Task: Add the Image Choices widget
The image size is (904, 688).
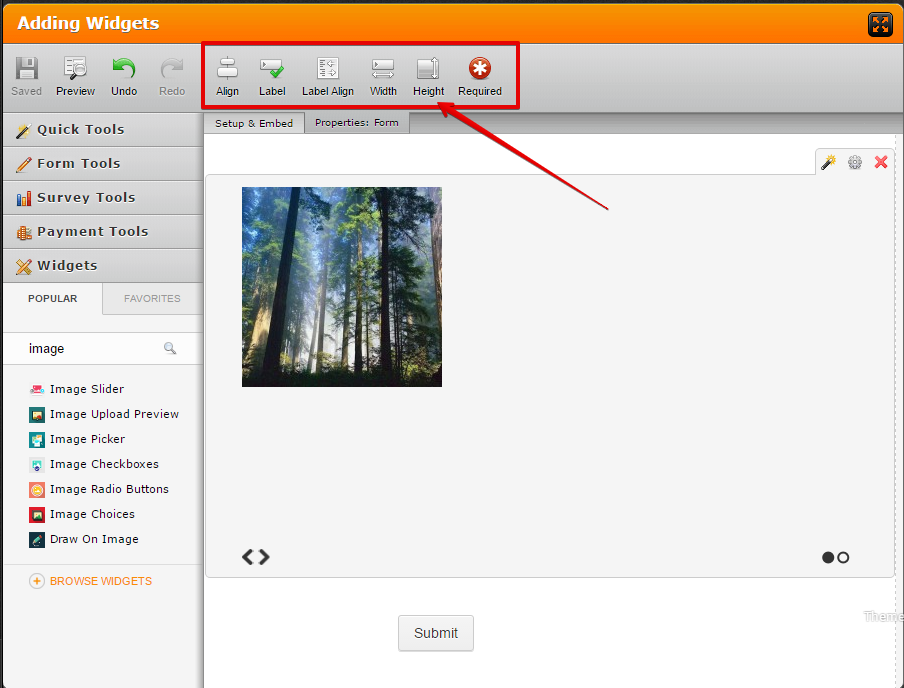Action: click(82, 514)
